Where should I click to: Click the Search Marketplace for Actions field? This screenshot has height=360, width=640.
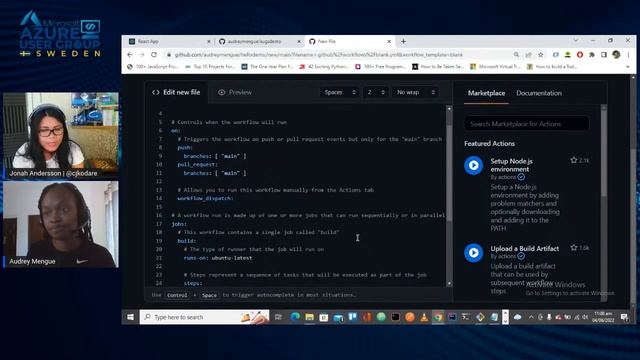527,124
